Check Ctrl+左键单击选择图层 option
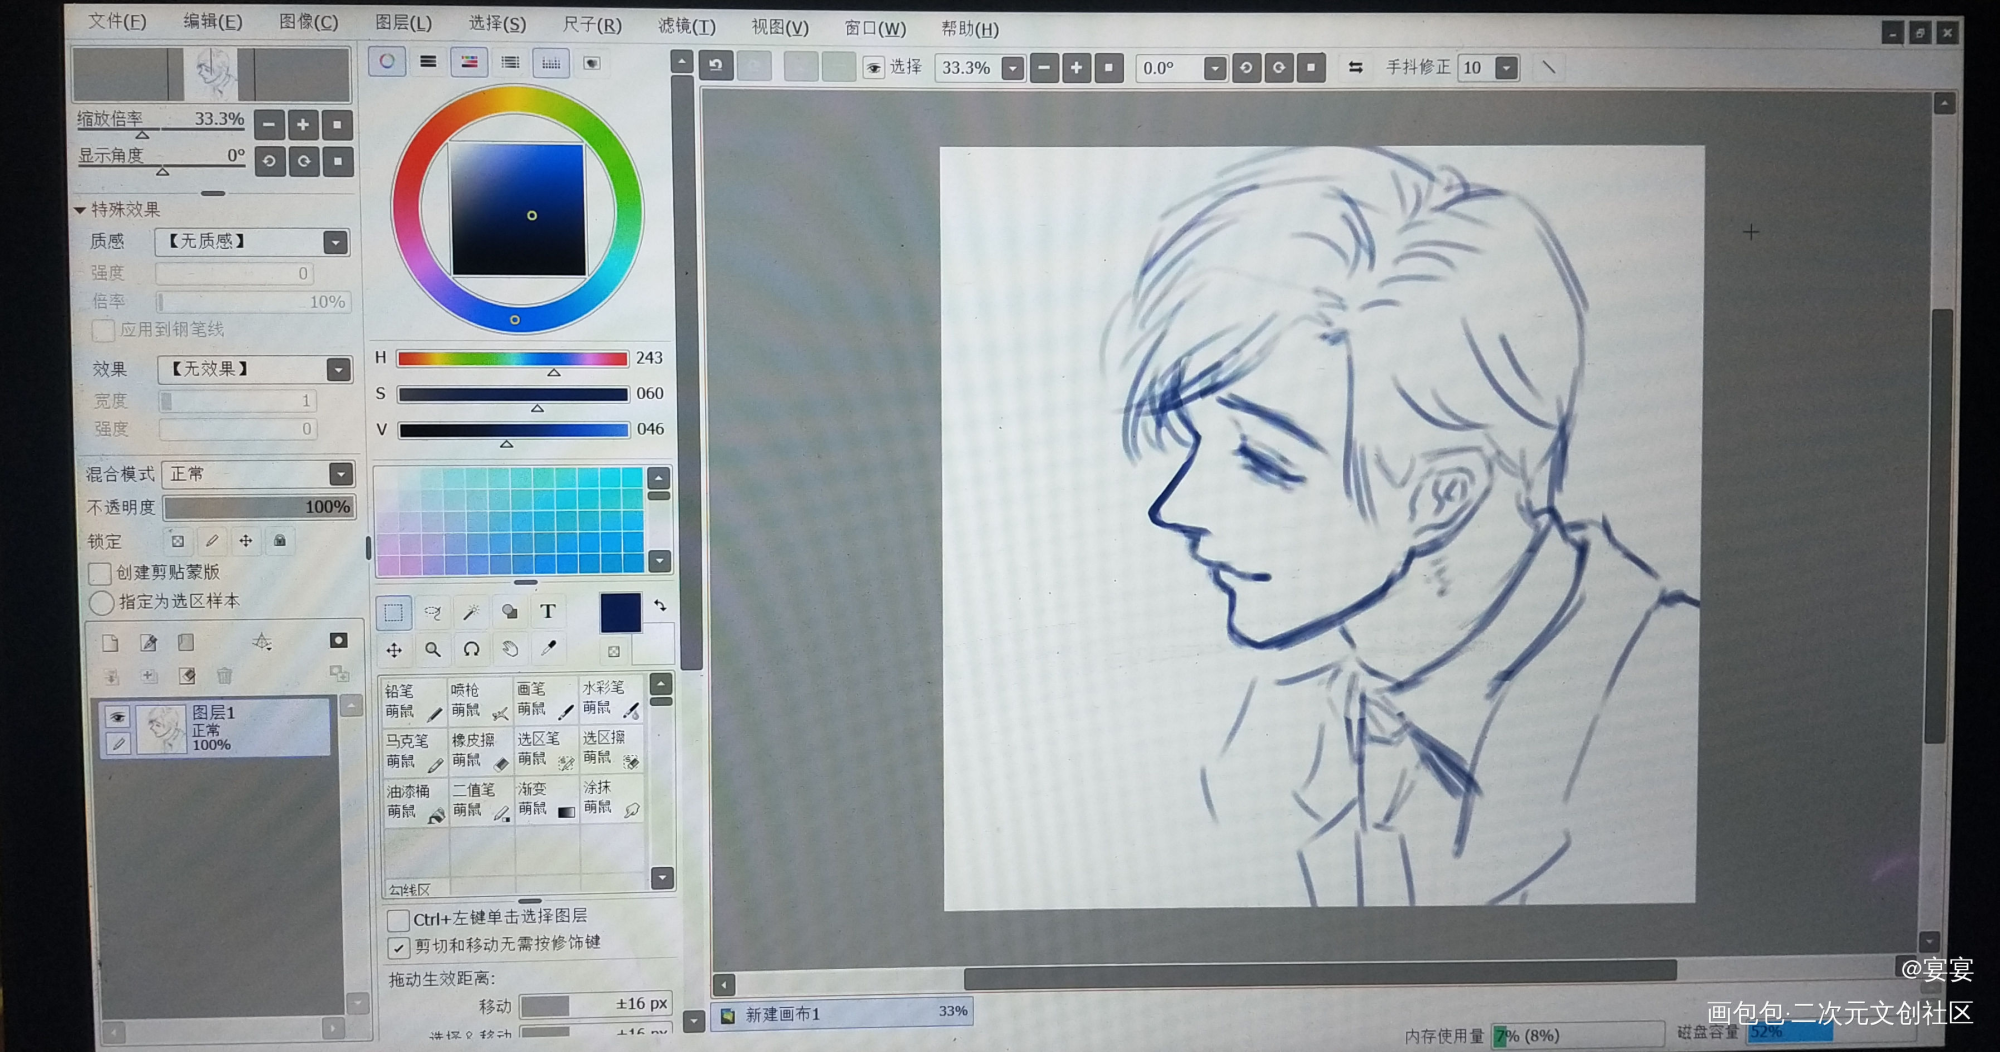This screenshot has height=1052, width=2000. 398,919
